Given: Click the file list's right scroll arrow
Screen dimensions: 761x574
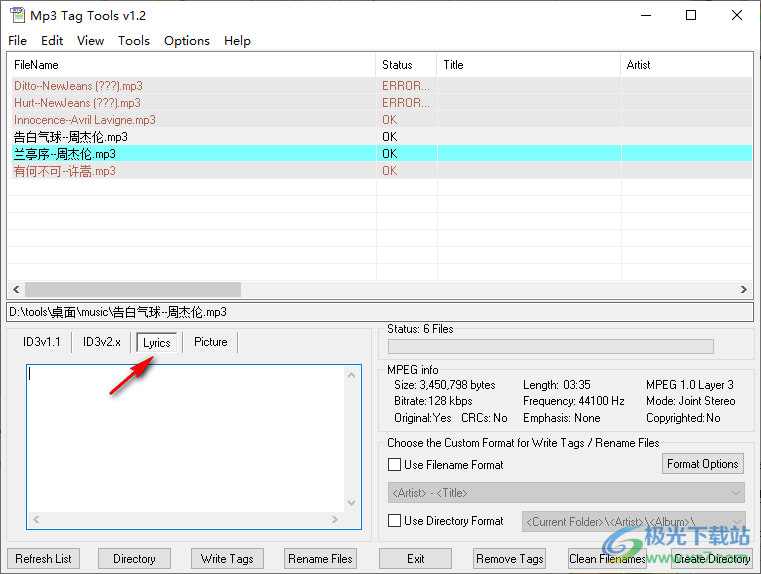Looking at the screenshot, I should (x=744, y=290).
